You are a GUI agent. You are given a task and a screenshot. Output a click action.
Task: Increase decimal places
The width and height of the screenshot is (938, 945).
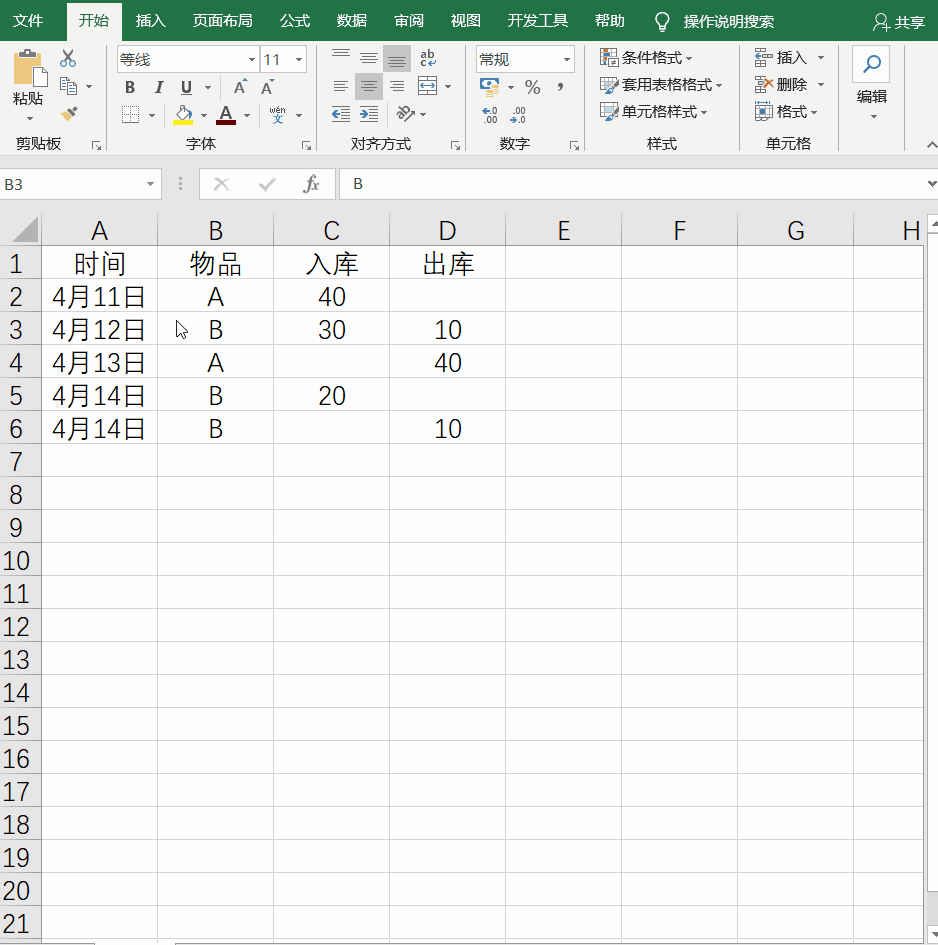(x=489, y=115)
